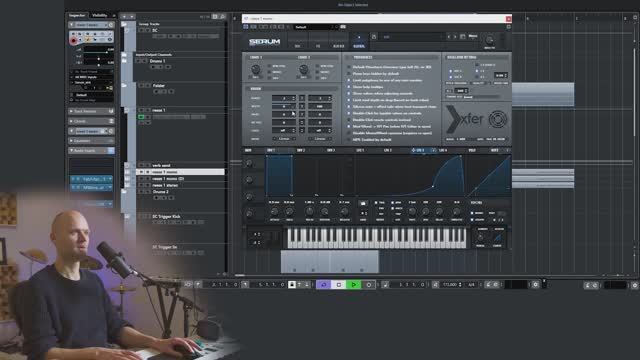The image size is (640, 360).
Task: Click the Stop button in transport bar
Action: [338, 284]
